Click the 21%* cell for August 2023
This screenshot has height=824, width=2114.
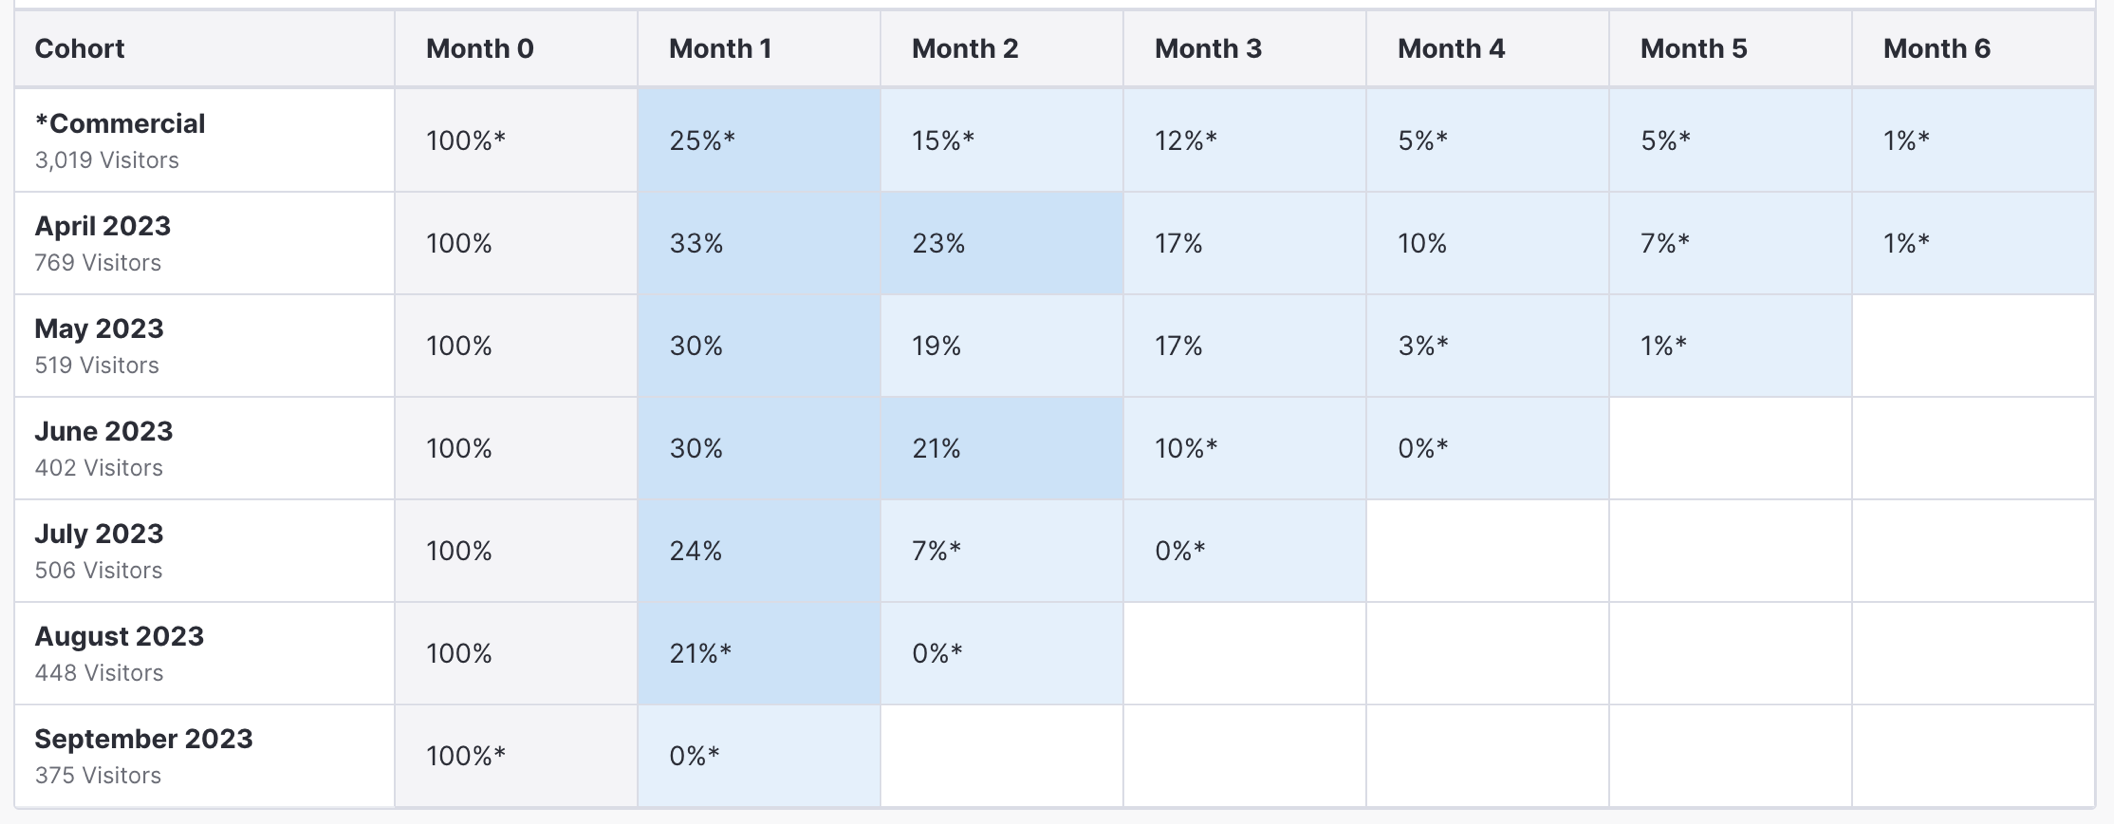click(759, 653)
